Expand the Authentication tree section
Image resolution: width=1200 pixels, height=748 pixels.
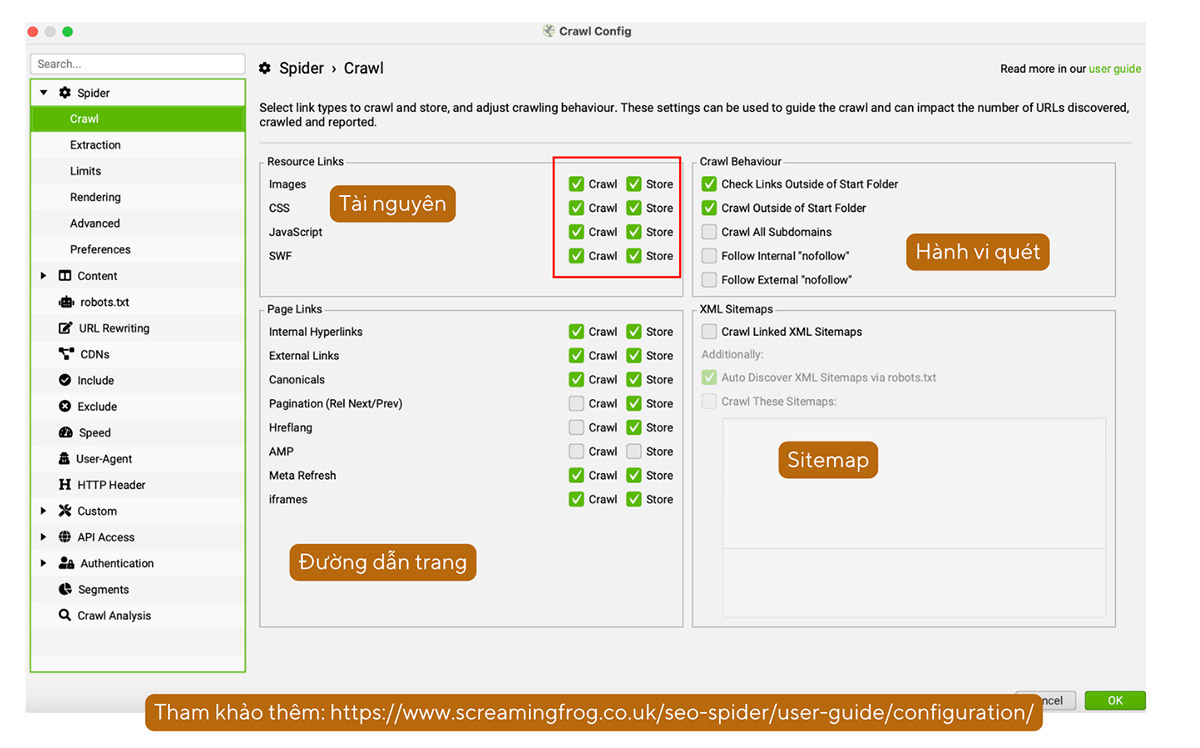pos(43,563)
